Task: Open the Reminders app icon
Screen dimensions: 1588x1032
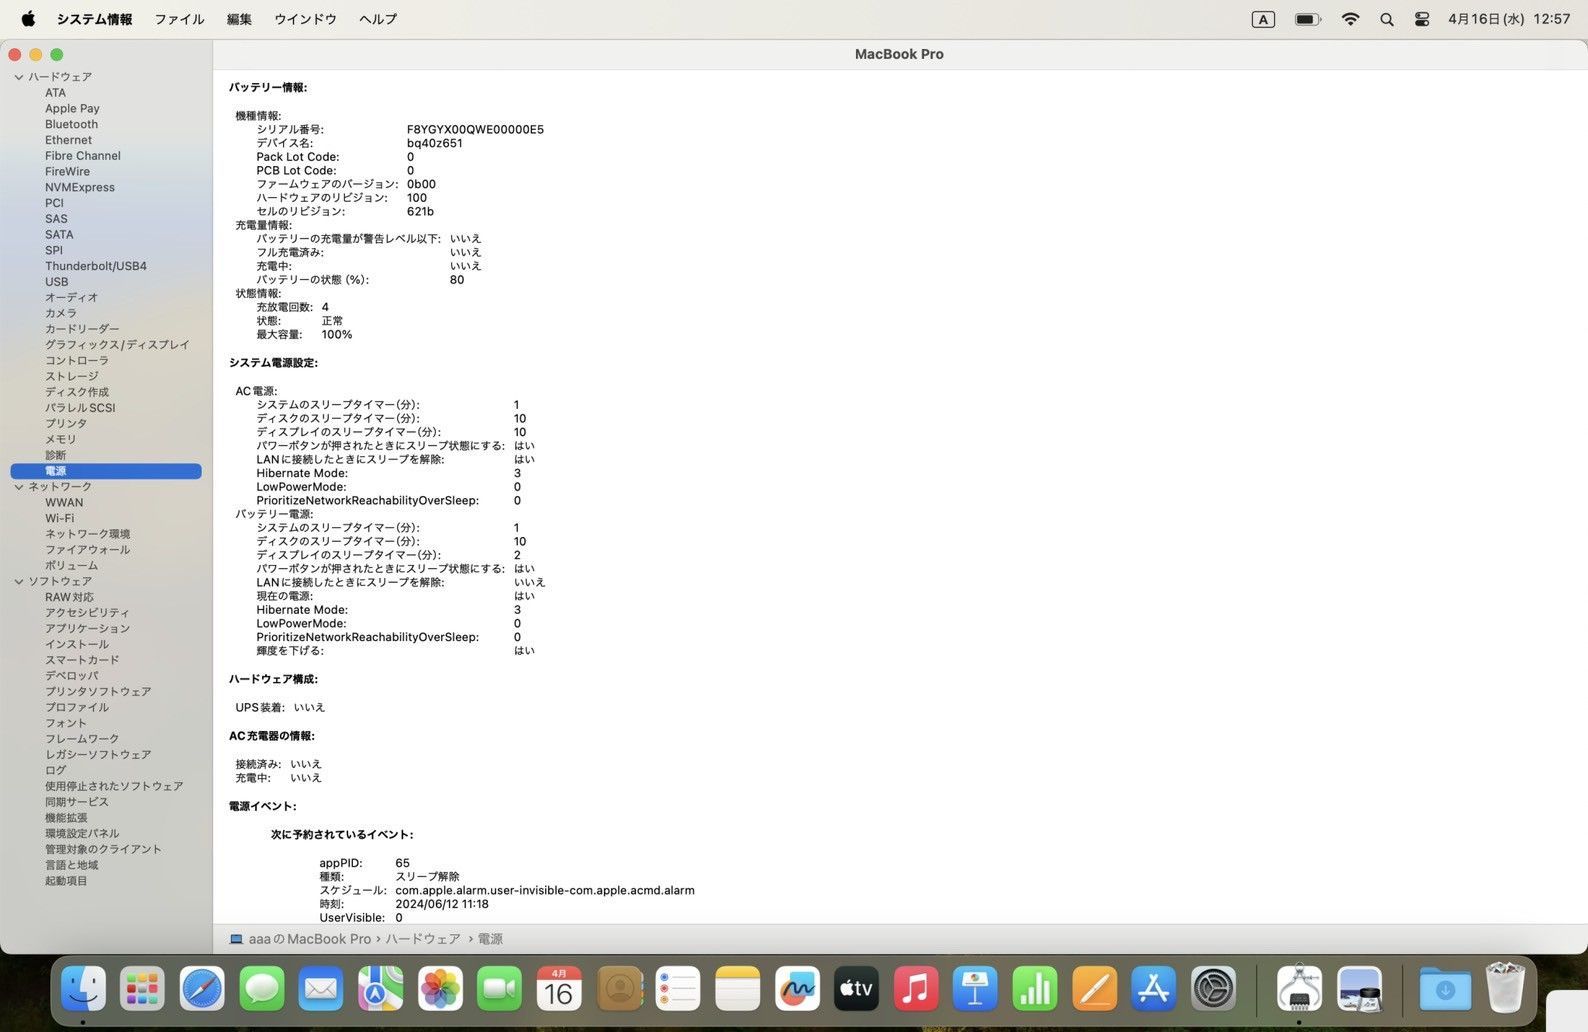Action: 678,989
